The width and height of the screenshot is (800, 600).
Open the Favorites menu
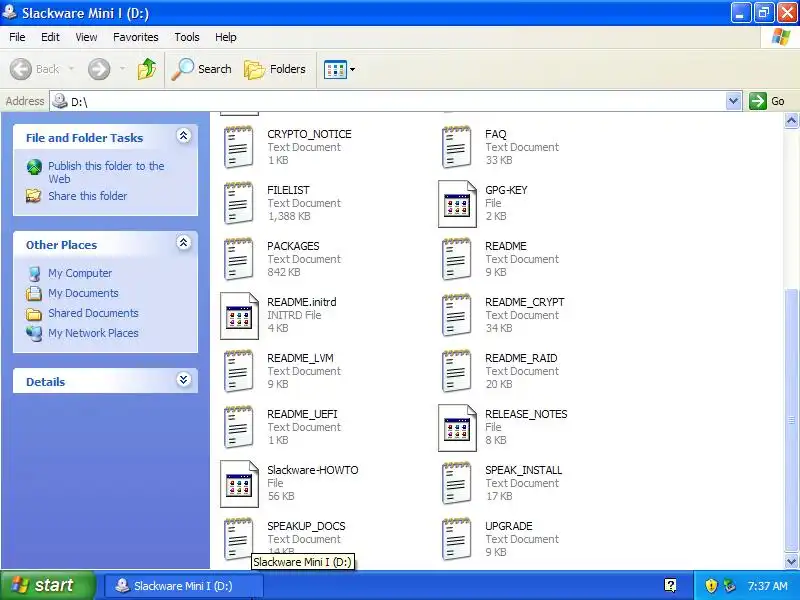(136, 37)
